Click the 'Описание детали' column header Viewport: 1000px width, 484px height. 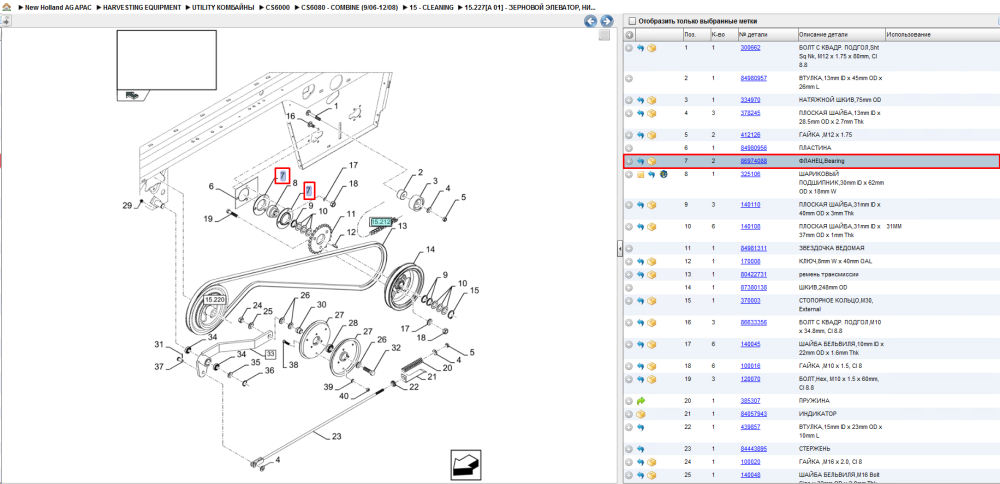[x=823, y=34]
